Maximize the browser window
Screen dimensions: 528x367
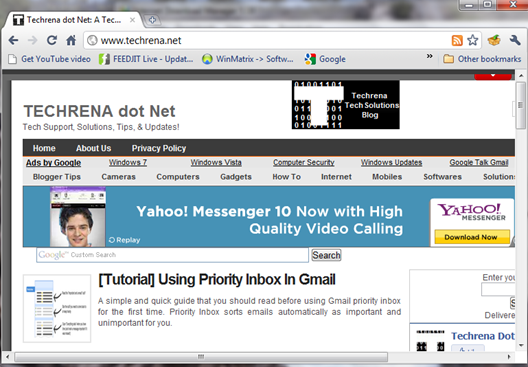[x=488, y=5]
